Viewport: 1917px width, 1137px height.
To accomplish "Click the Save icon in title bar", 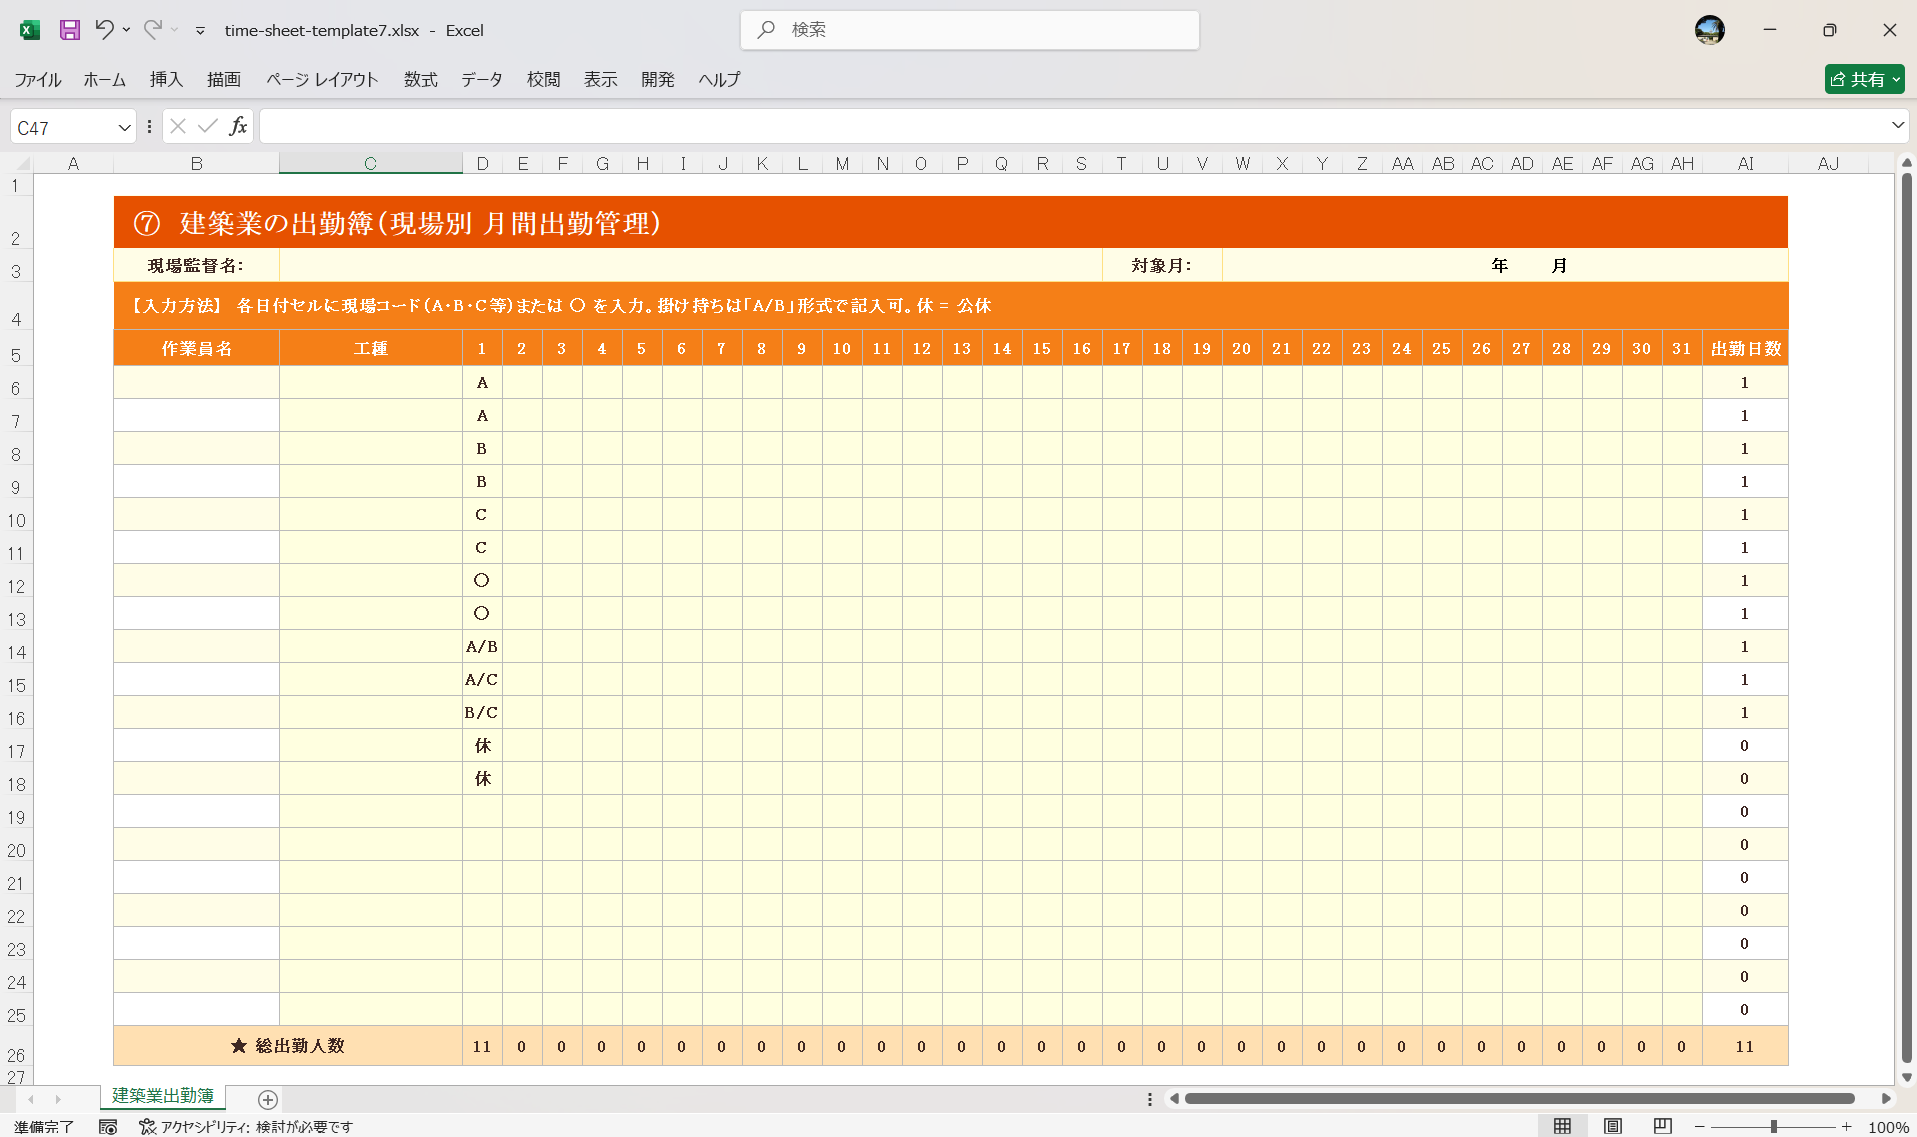I will tap(69, 30).
